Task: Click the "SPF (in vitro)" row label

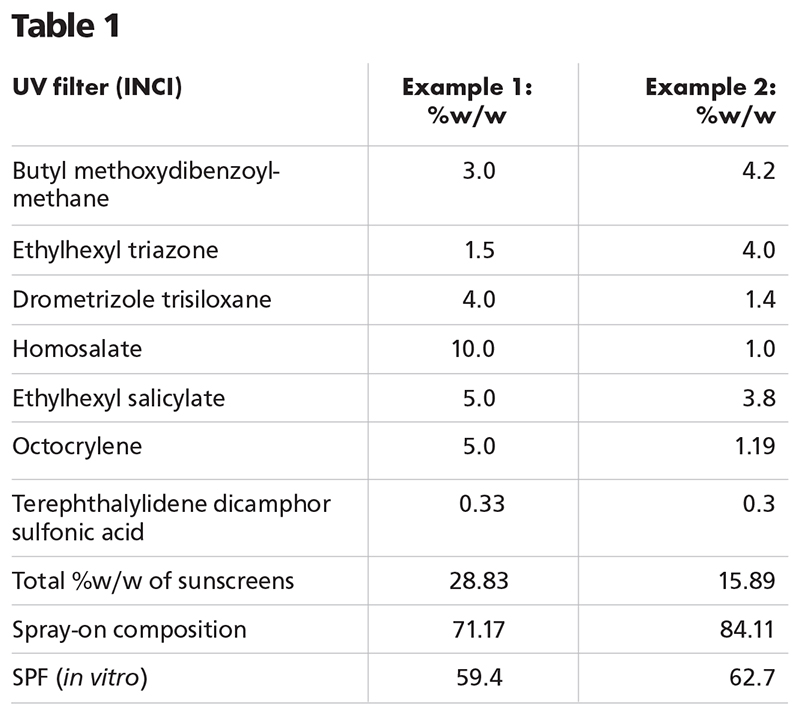Action: 80,680
